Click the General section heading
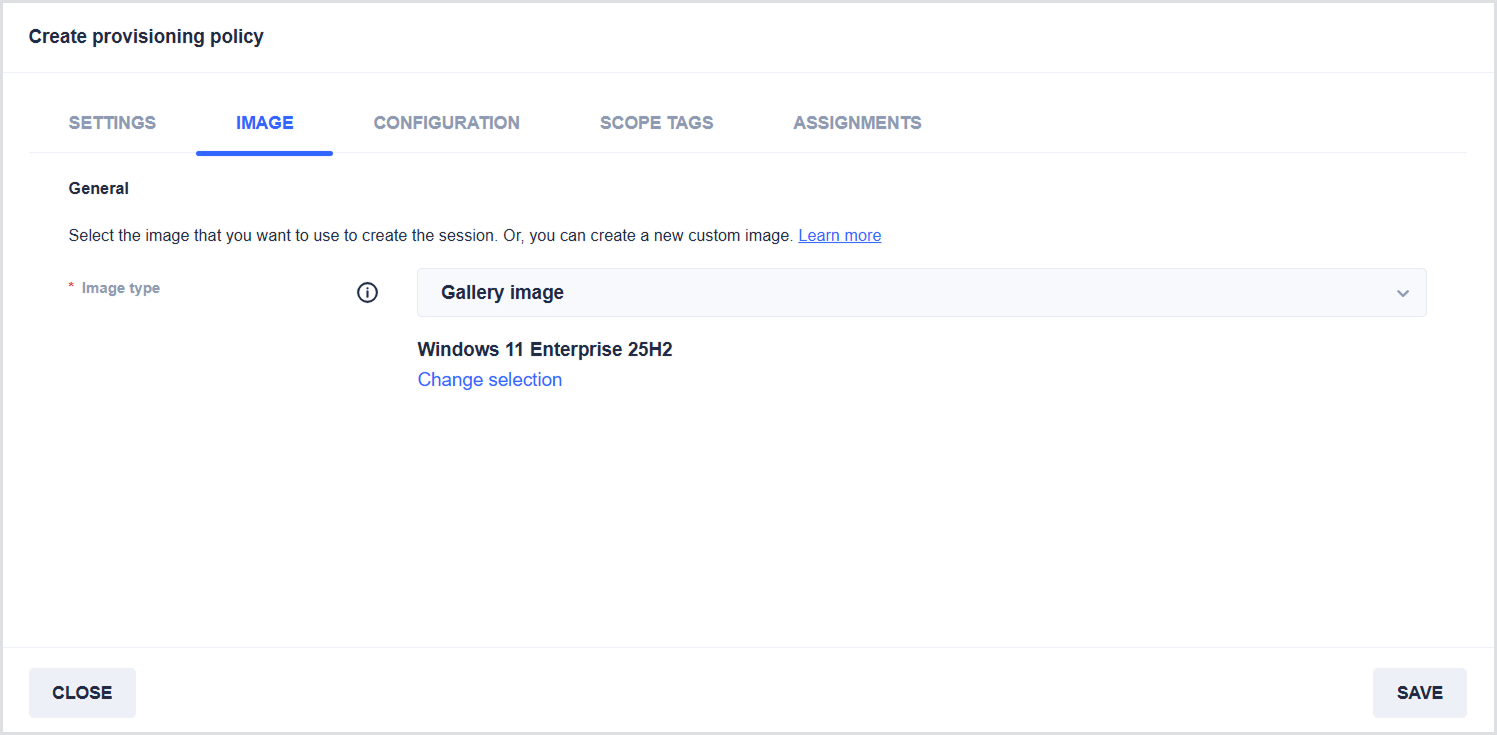This screenshot has height=735, width=1497. [x=98, y=188]
